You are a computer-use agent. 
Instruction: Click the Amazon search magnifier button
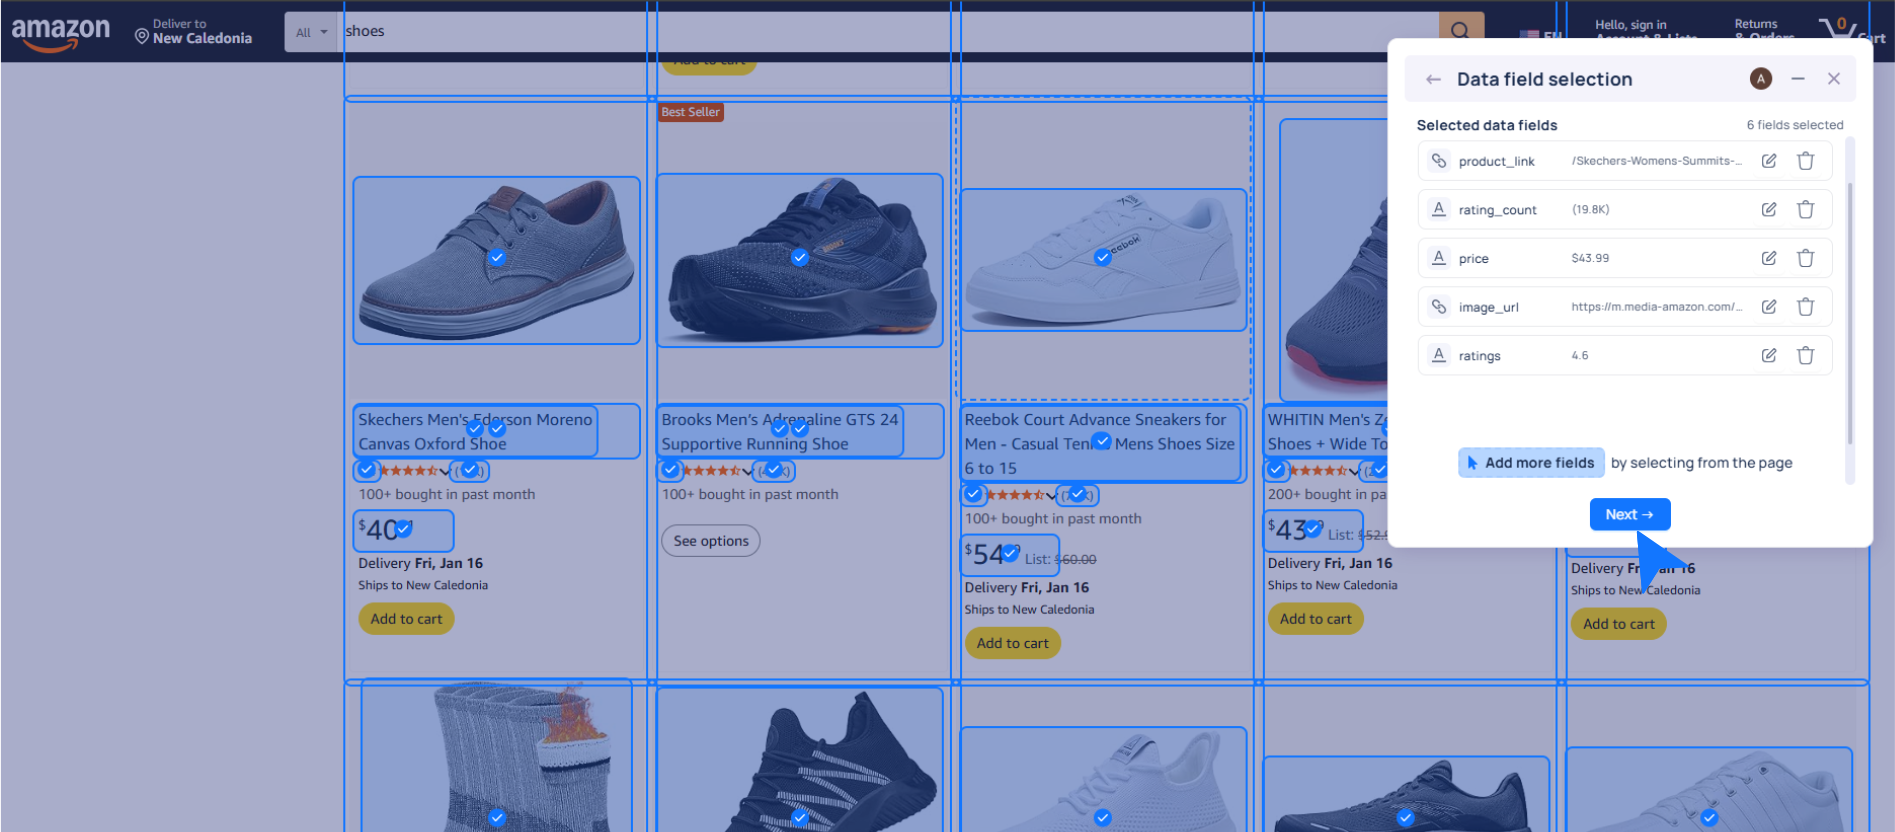pyautogui.click(x=1460, y=30)
